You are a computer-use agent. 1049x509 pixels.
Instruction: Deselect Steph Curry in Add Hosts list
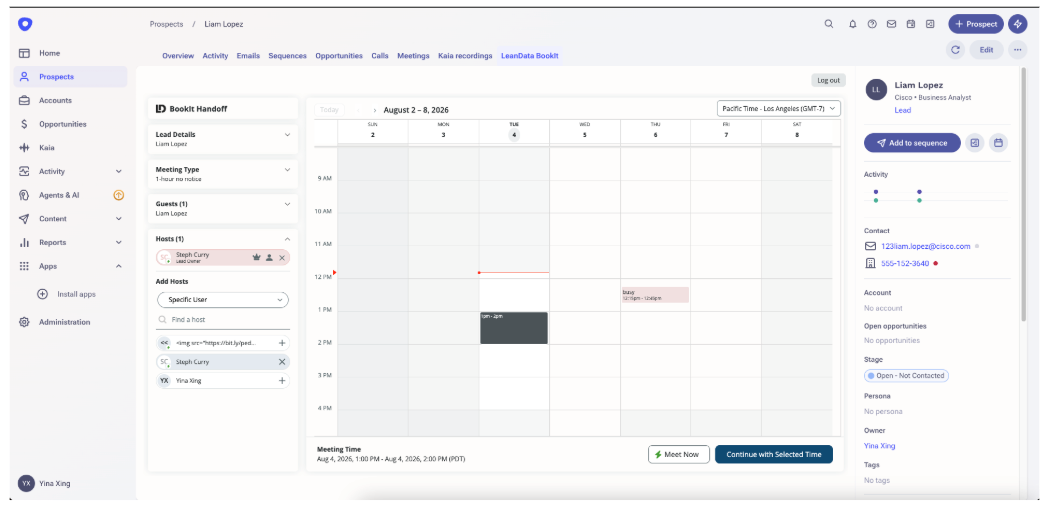(x=282, y=362)
